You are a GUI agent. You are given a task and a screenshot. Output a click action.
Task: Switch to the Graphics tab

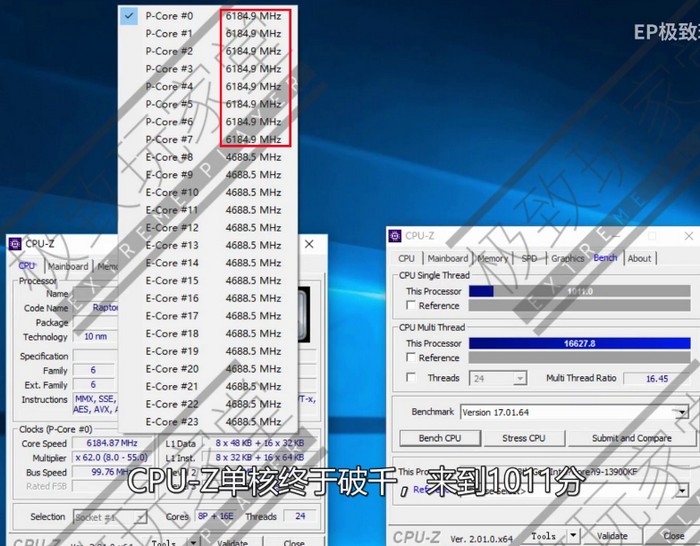pos(567,258)
